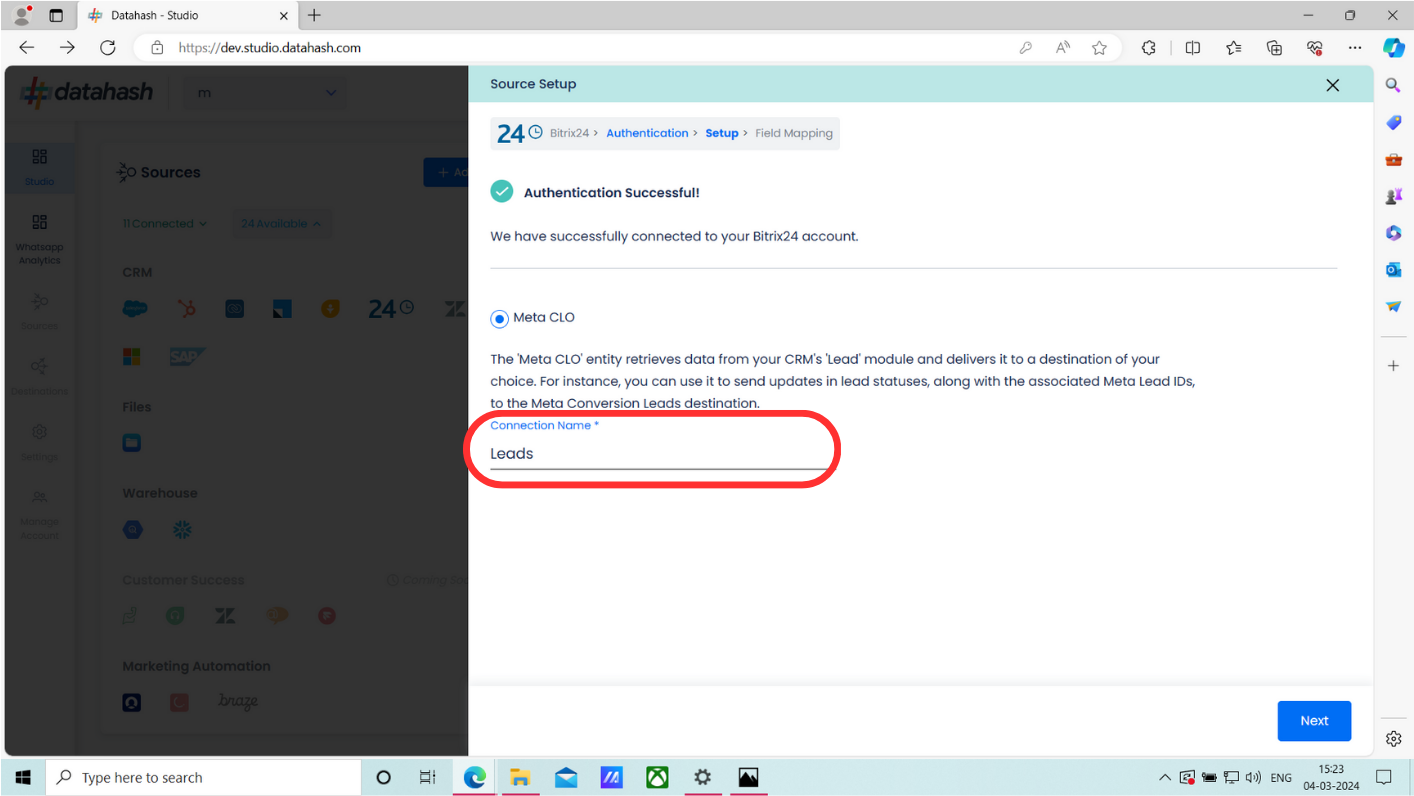Open sidebar Outlook icon
This screenshot has width=1414, height=796.
1393,269
